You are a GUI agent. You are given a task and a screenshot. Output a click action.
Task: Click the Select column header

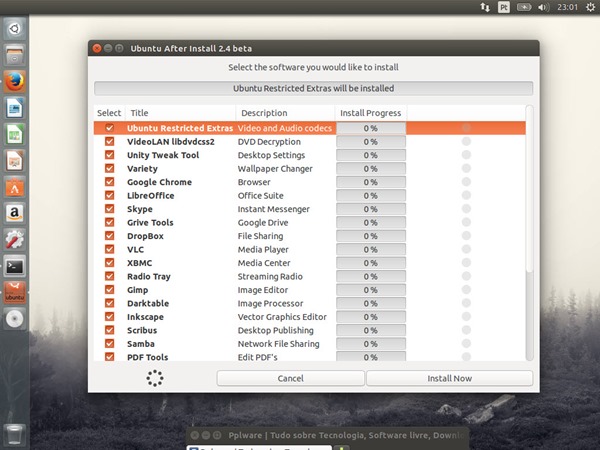click(x=109, y=113)
